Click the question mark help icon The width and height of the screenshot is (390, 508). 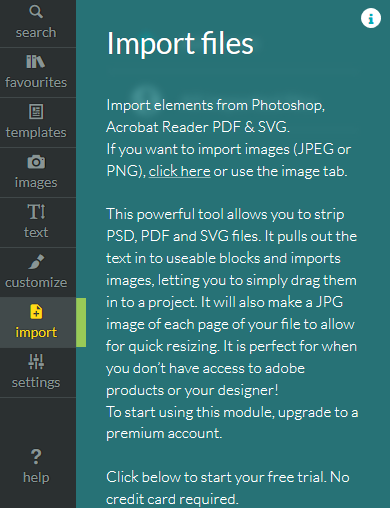36,457
